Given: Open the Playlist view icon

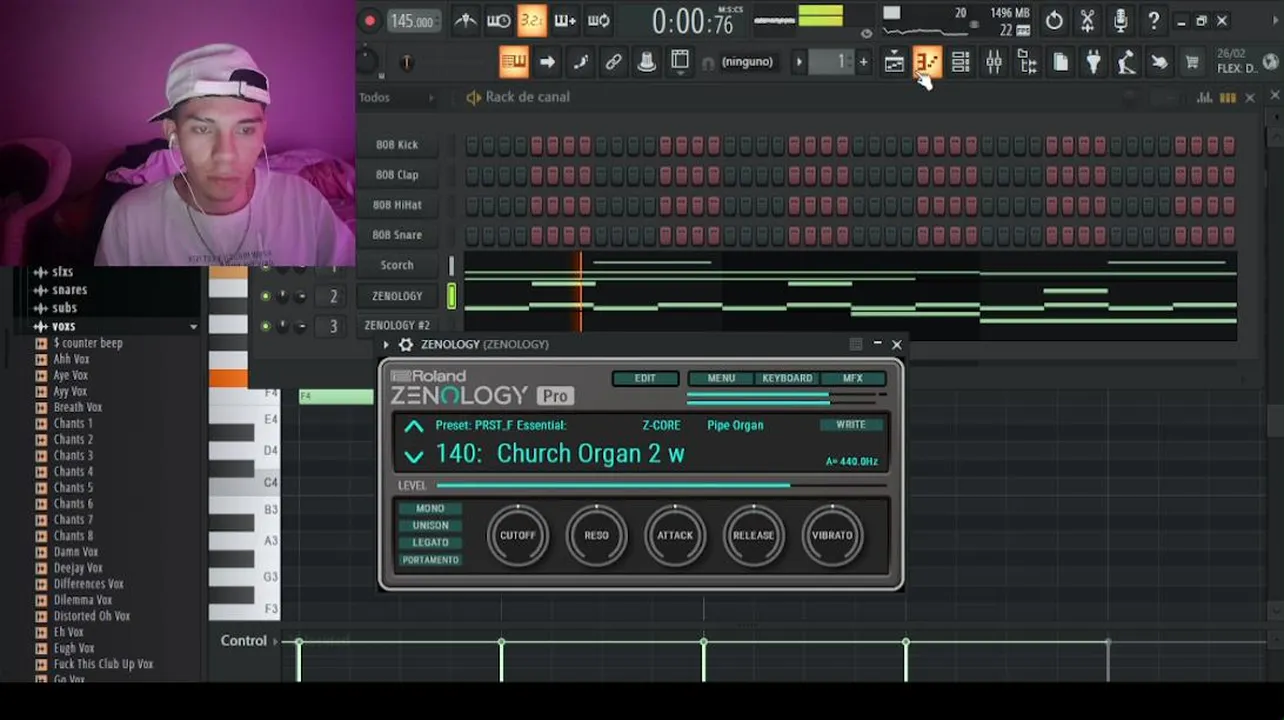Looking at the screenshot, I should tap(894, 62).
